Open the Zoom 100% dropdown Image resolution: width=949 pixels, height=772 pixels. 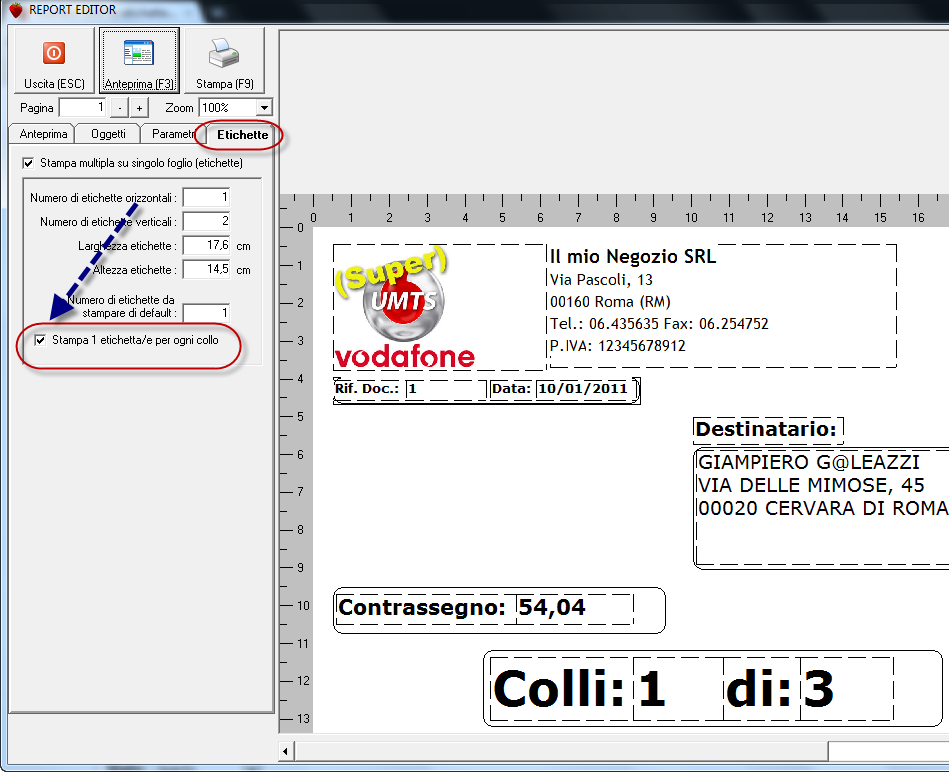264,108
